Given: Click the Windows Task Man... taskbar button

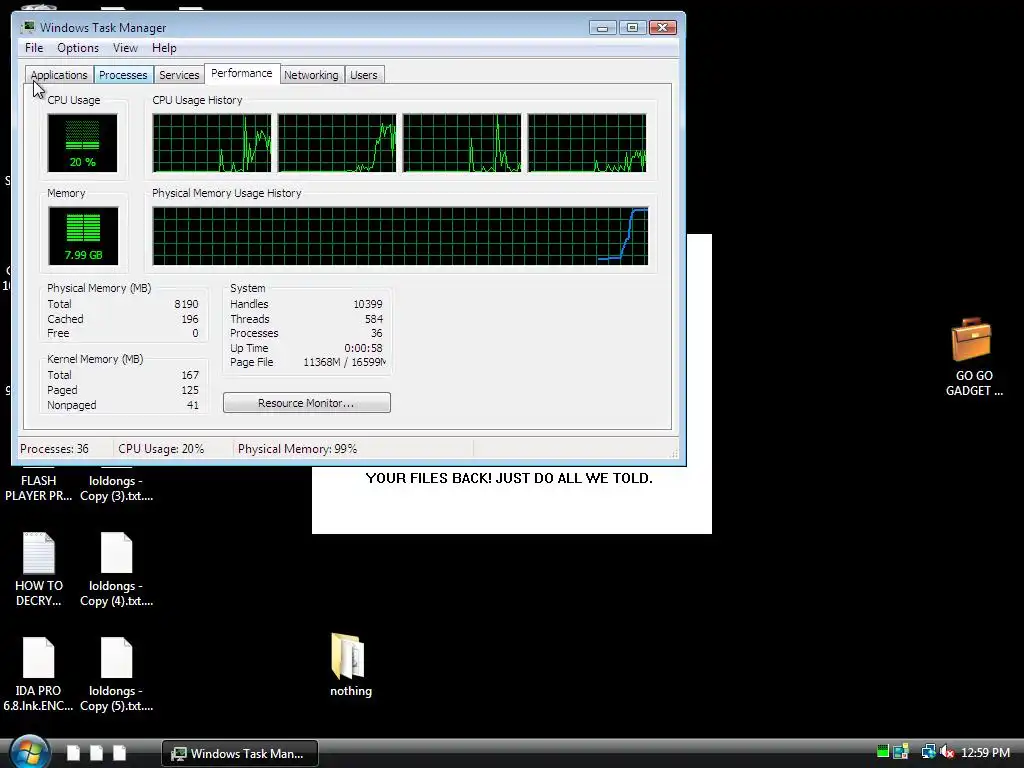Looking at the screenshot, I should [x=240, y=753].
